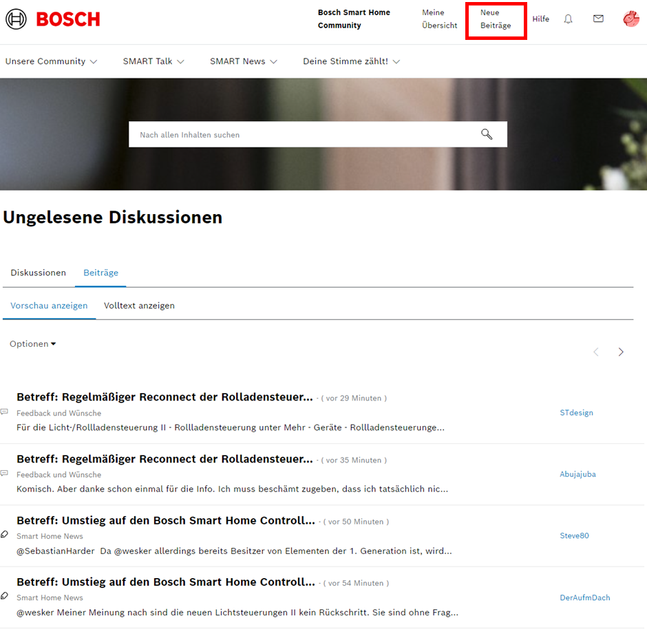This screenshot has height=638, width=647.
Task: Open notifications bell icon
Action: tap(568, 19)
